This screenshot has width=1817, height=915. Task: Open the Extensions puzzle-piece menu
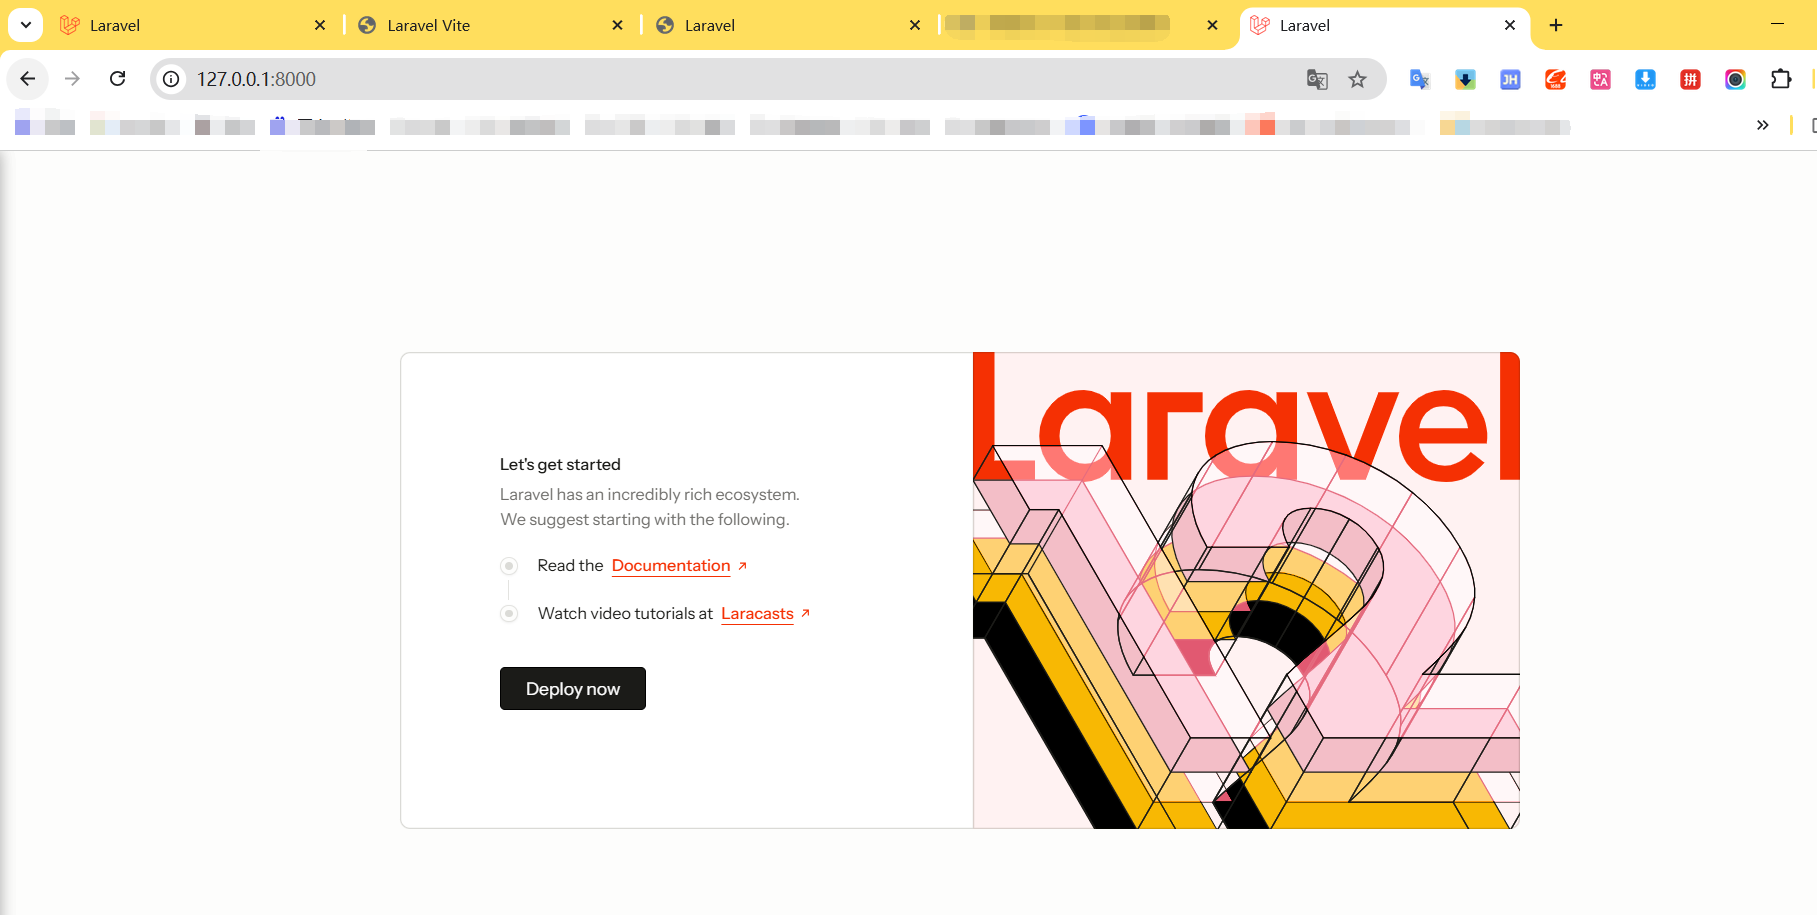point(1781,79)
